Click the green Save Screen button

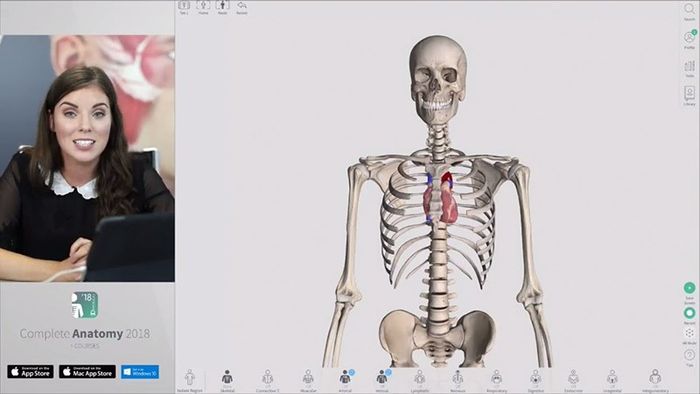tap(689, 288)
